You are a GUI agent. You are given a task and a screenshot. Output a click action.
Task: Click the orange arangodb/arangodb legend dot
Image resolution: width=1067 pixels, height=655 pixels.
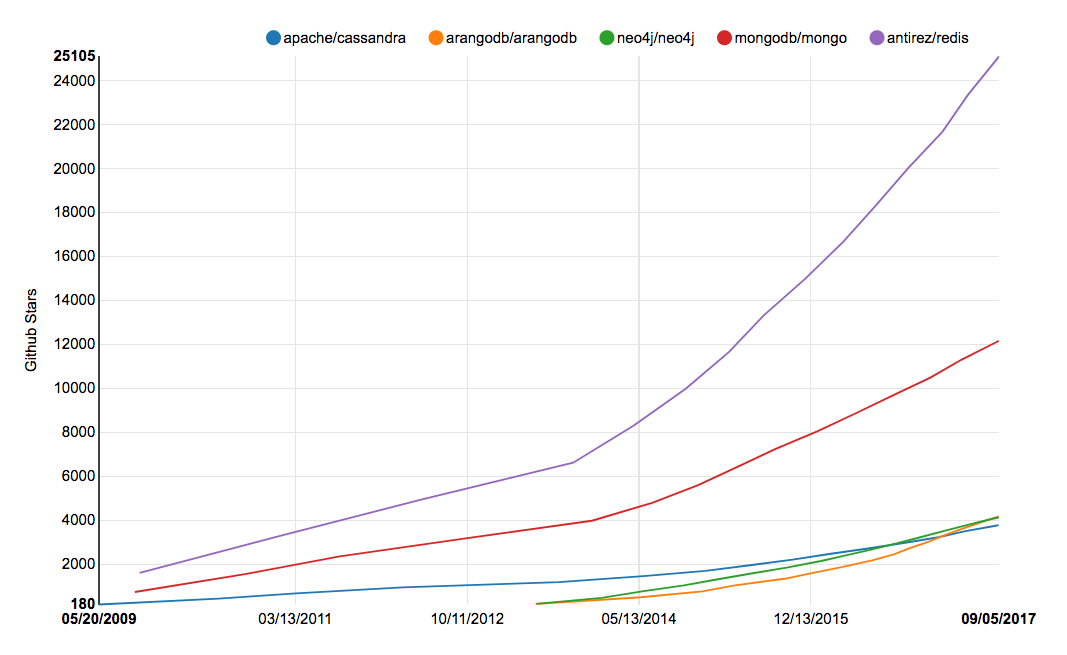435,38
